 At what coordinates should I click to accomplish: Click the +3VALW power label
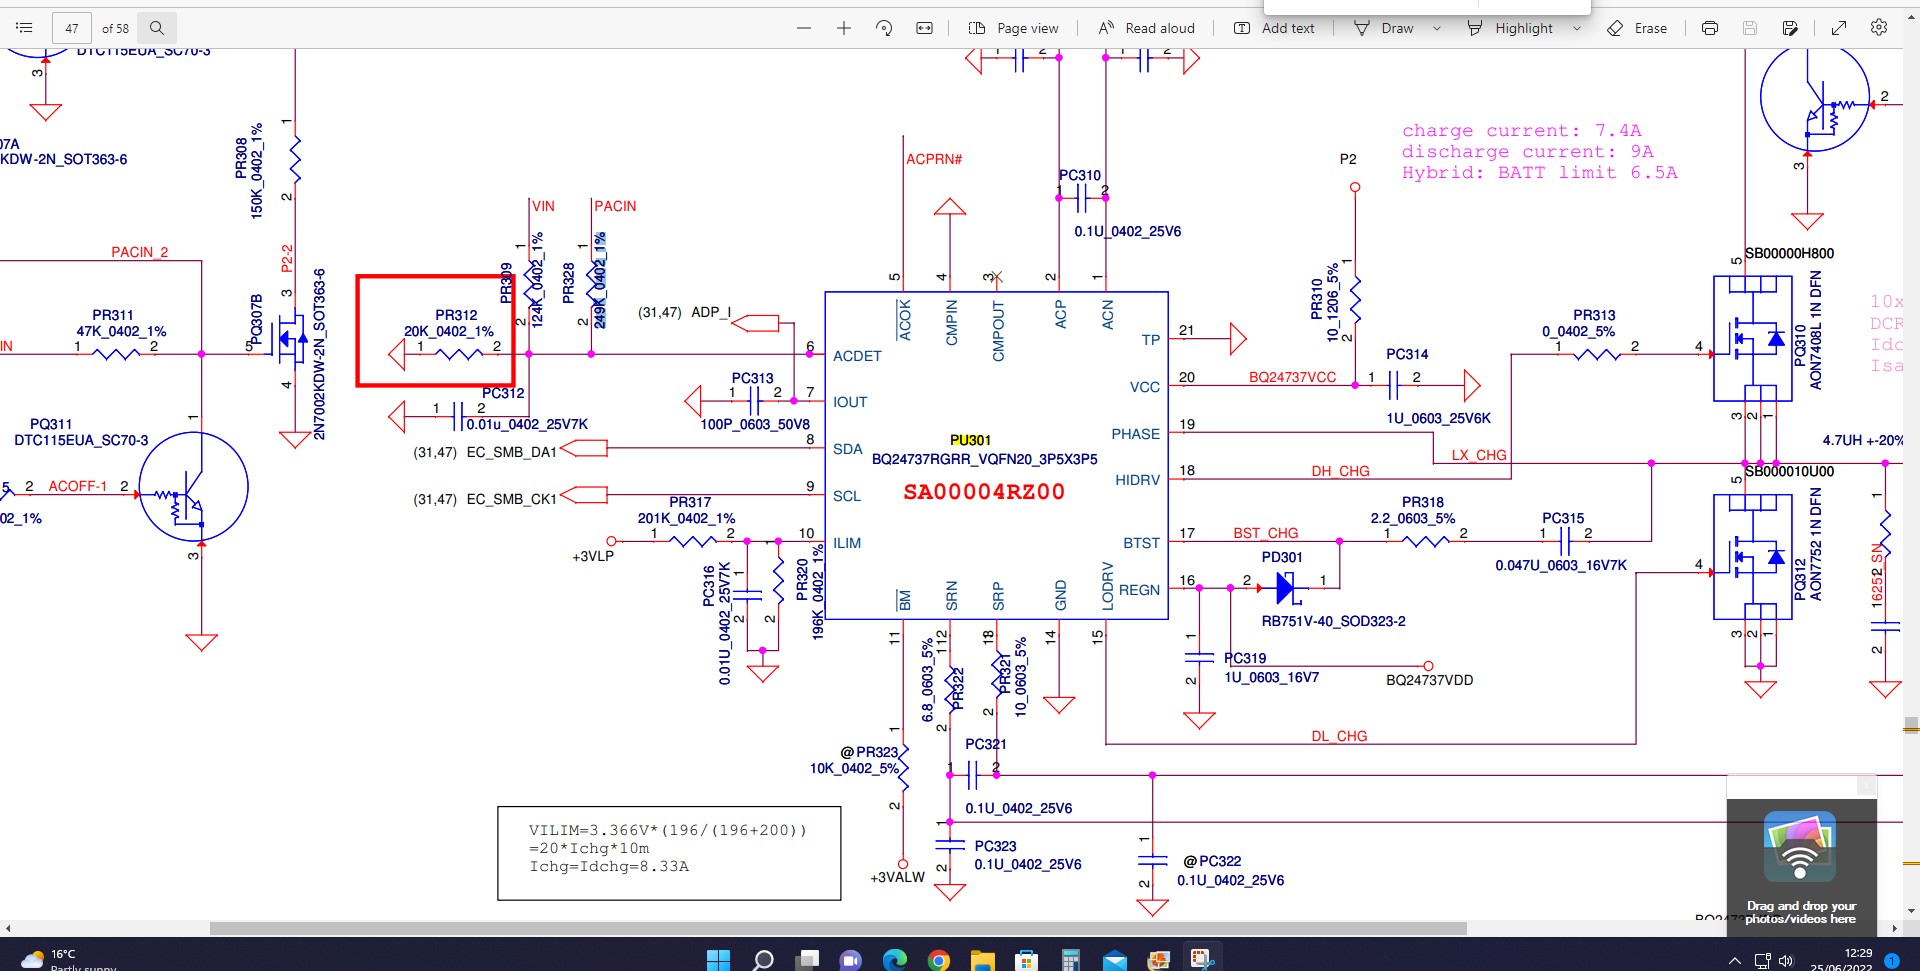pos(897,877)
